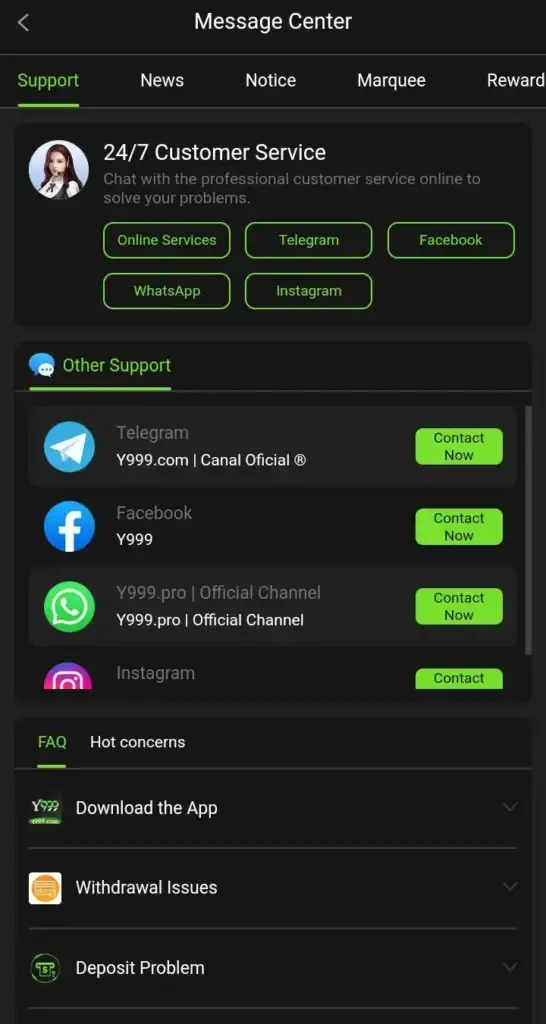Click the Facebook logo icon
Image resolution: width=546 pixels, height=1024 pixels.
pyautogui.click(x=69, y=526)
